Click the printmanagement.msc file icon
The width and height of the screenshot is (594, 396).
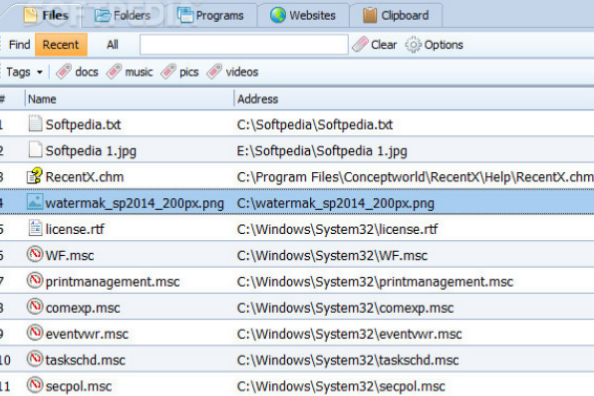point(35,280)
